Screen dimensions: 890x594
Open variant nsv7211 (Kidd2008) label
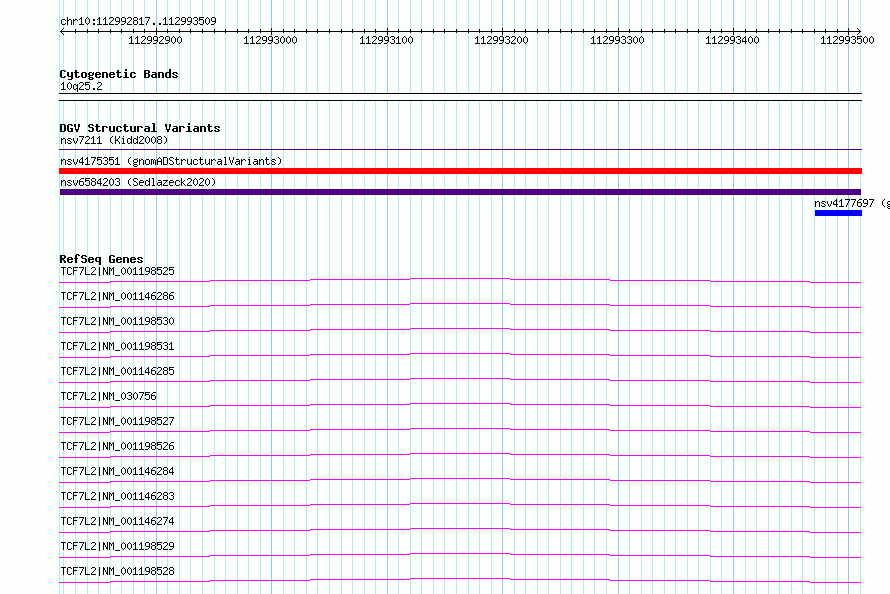point(114,140)
